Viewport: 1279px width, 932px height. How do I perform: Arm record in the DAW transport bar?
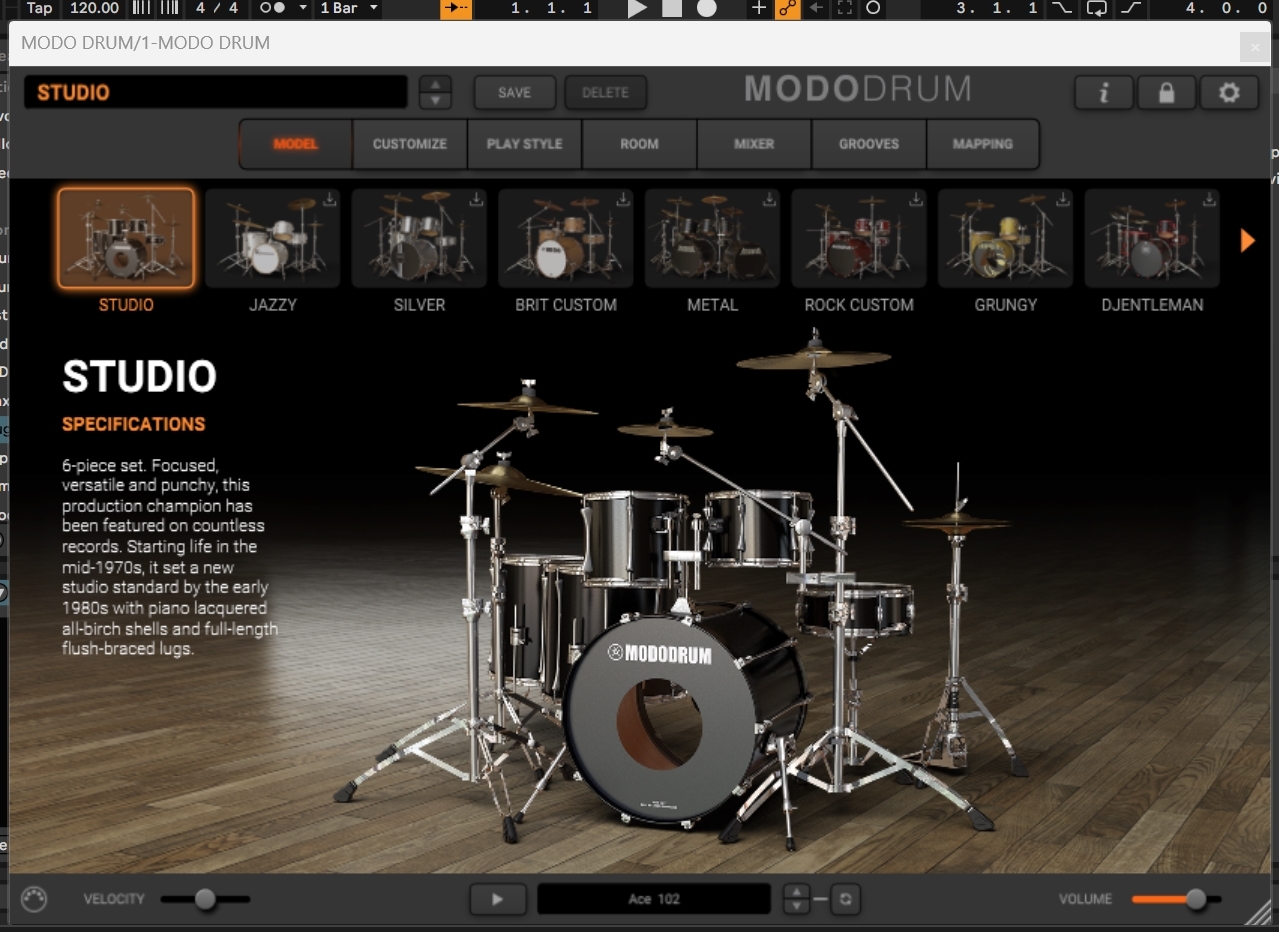tap(706, 8)
